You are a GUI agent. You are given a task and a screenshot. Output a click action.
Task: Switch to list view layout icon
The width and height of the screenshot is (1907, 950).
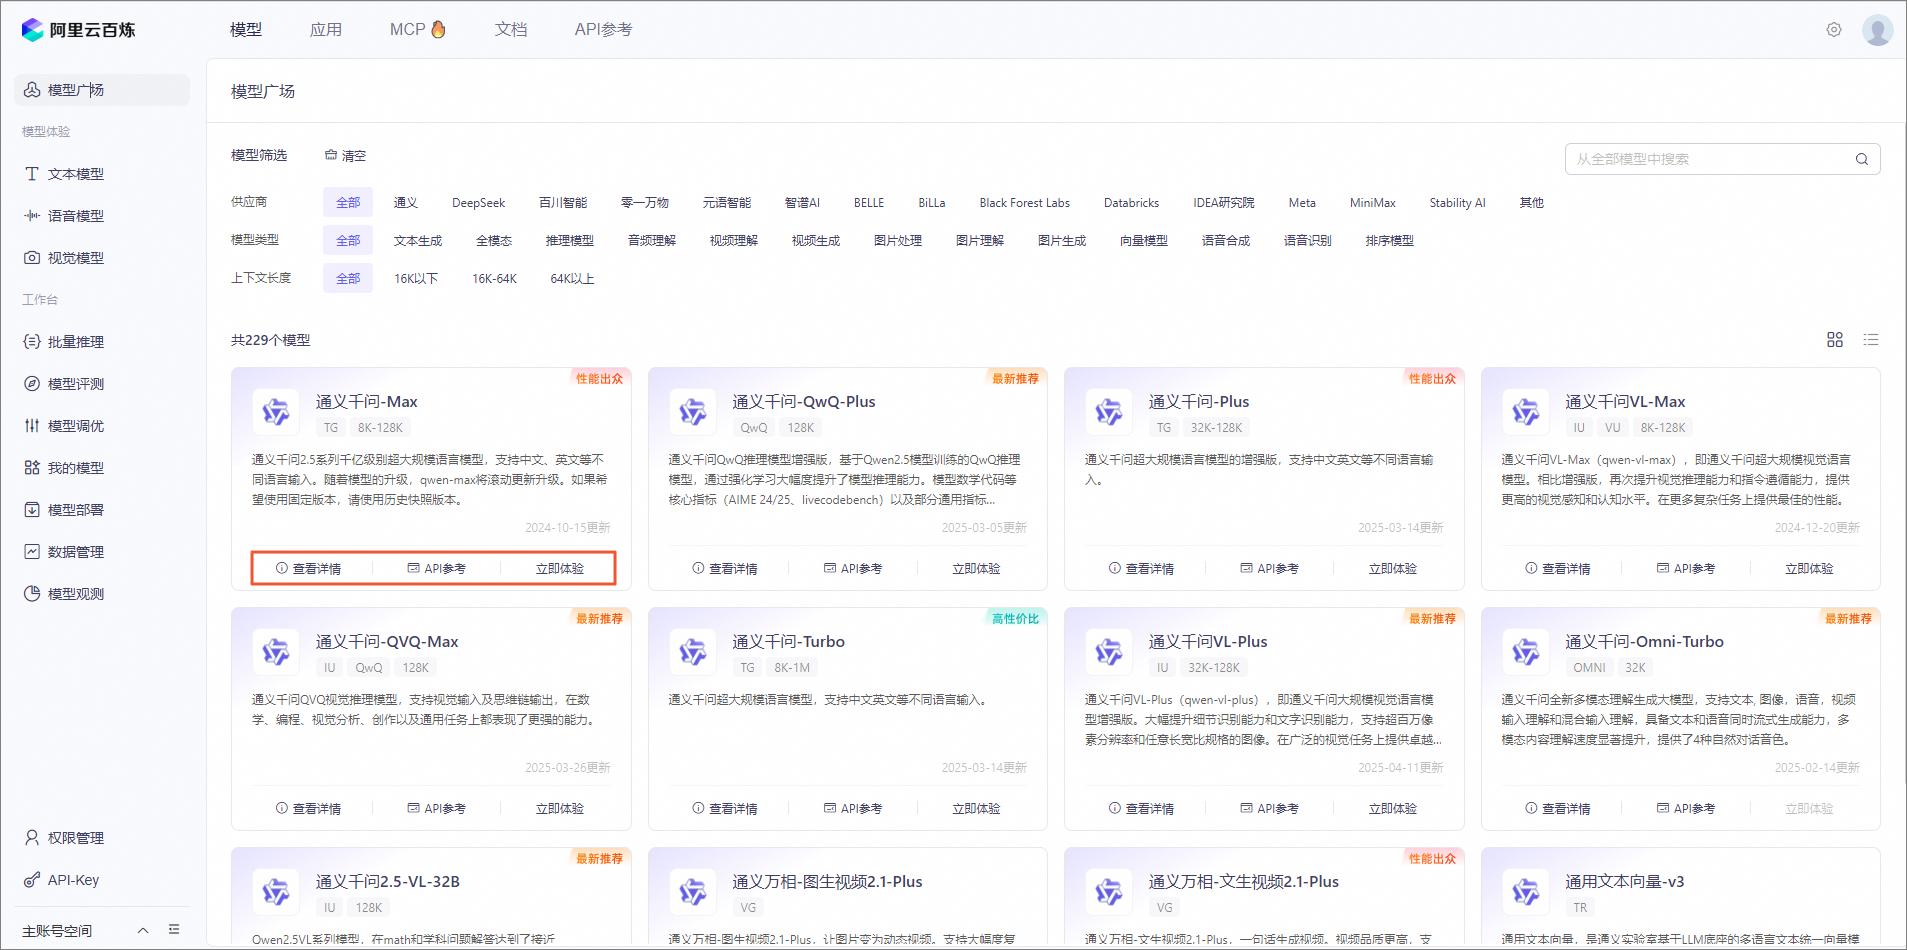coord(1870,340)
